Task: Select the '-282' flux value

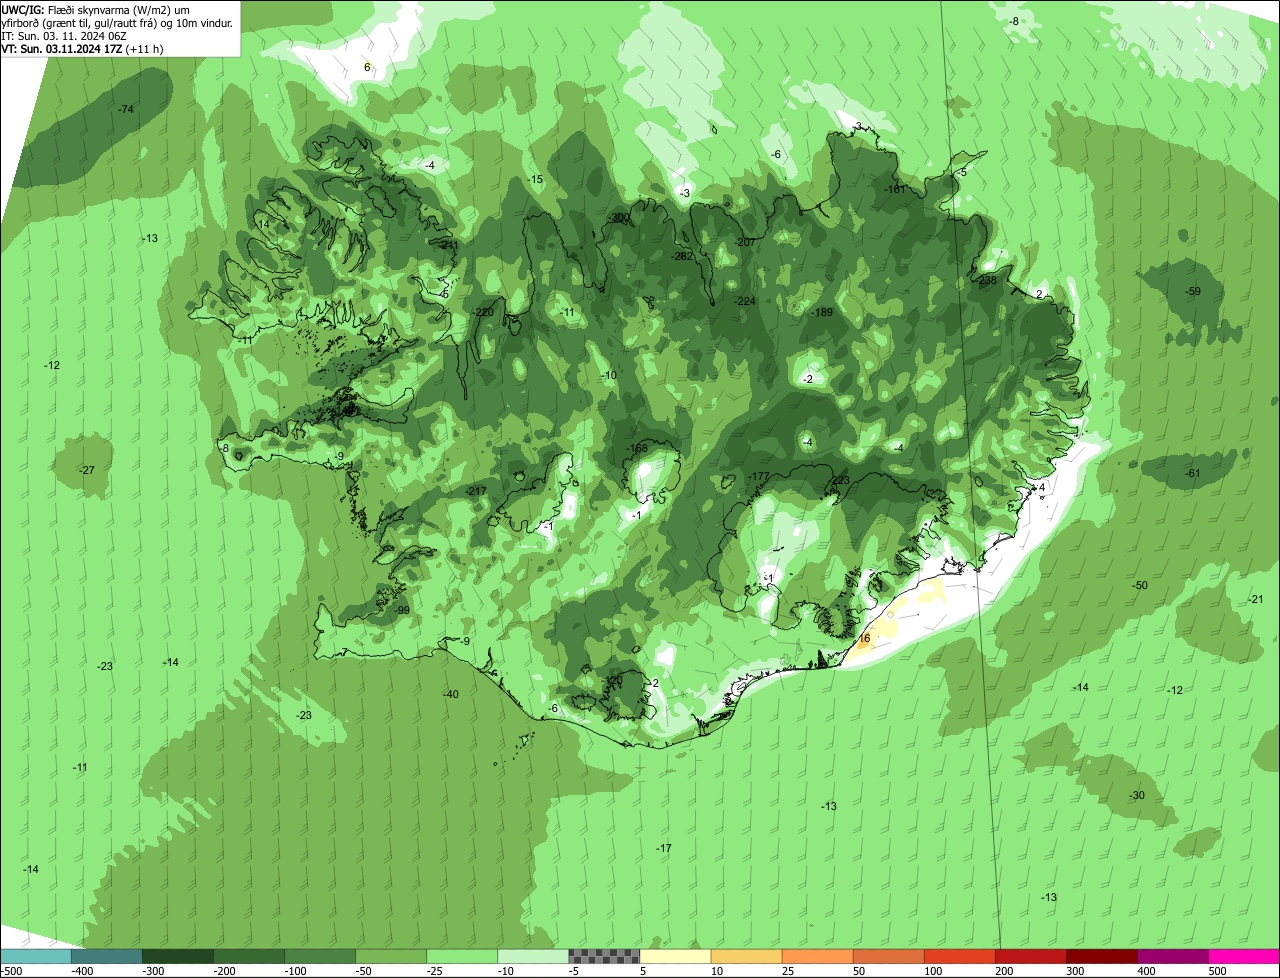Action: coord(683,256)
